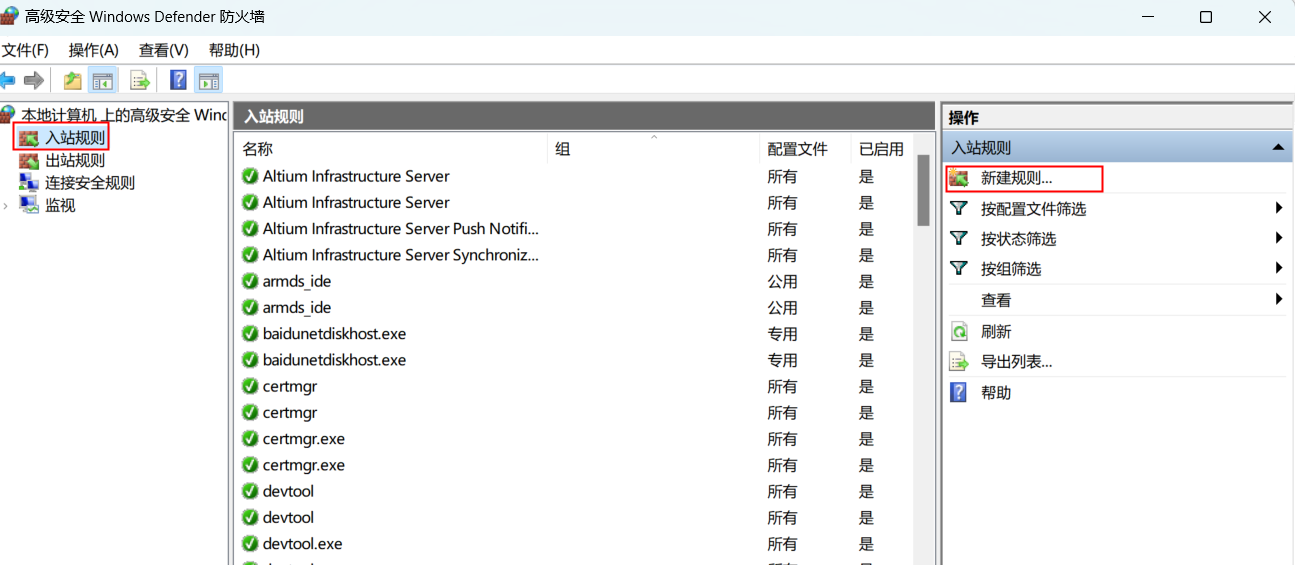Click the green check icon beside Altium Infrastructure Server Push Notifi...
This screenshot has width=1295, height=565.
(250, 229)
